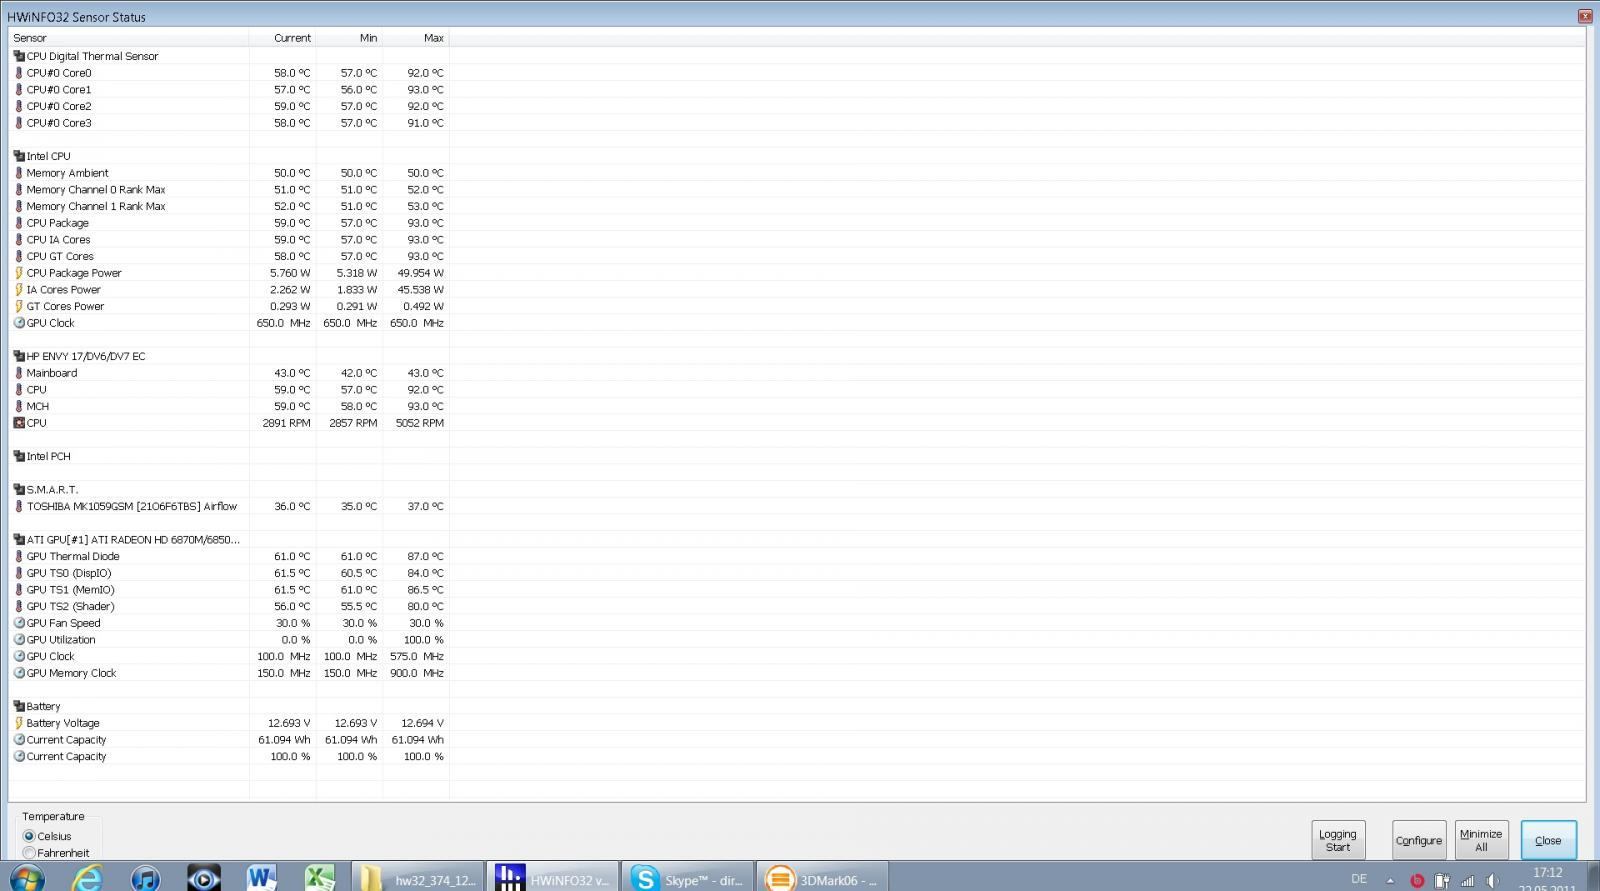Select Memory Channel 0 Rank Max row
The width and height of the screenshot is (1600, 891).
point(229,190)
